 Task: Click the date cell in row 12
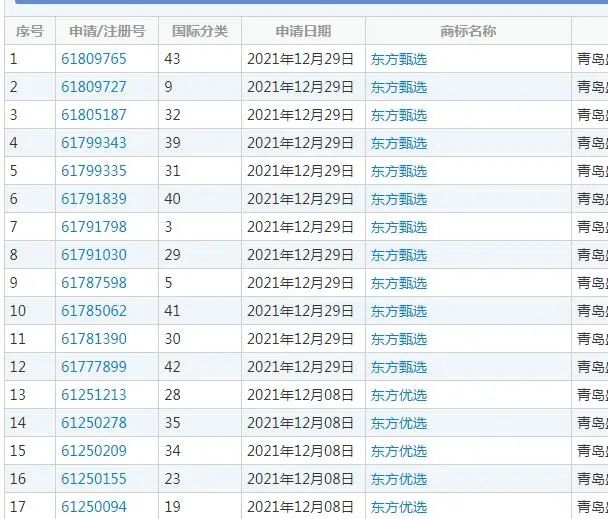point(303,367)
